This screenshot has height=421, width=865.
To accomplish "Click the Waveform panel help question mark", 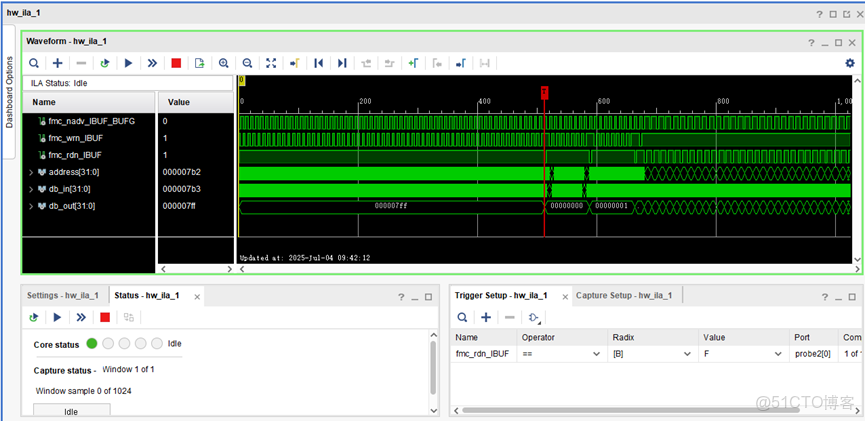I will (811, 42).
